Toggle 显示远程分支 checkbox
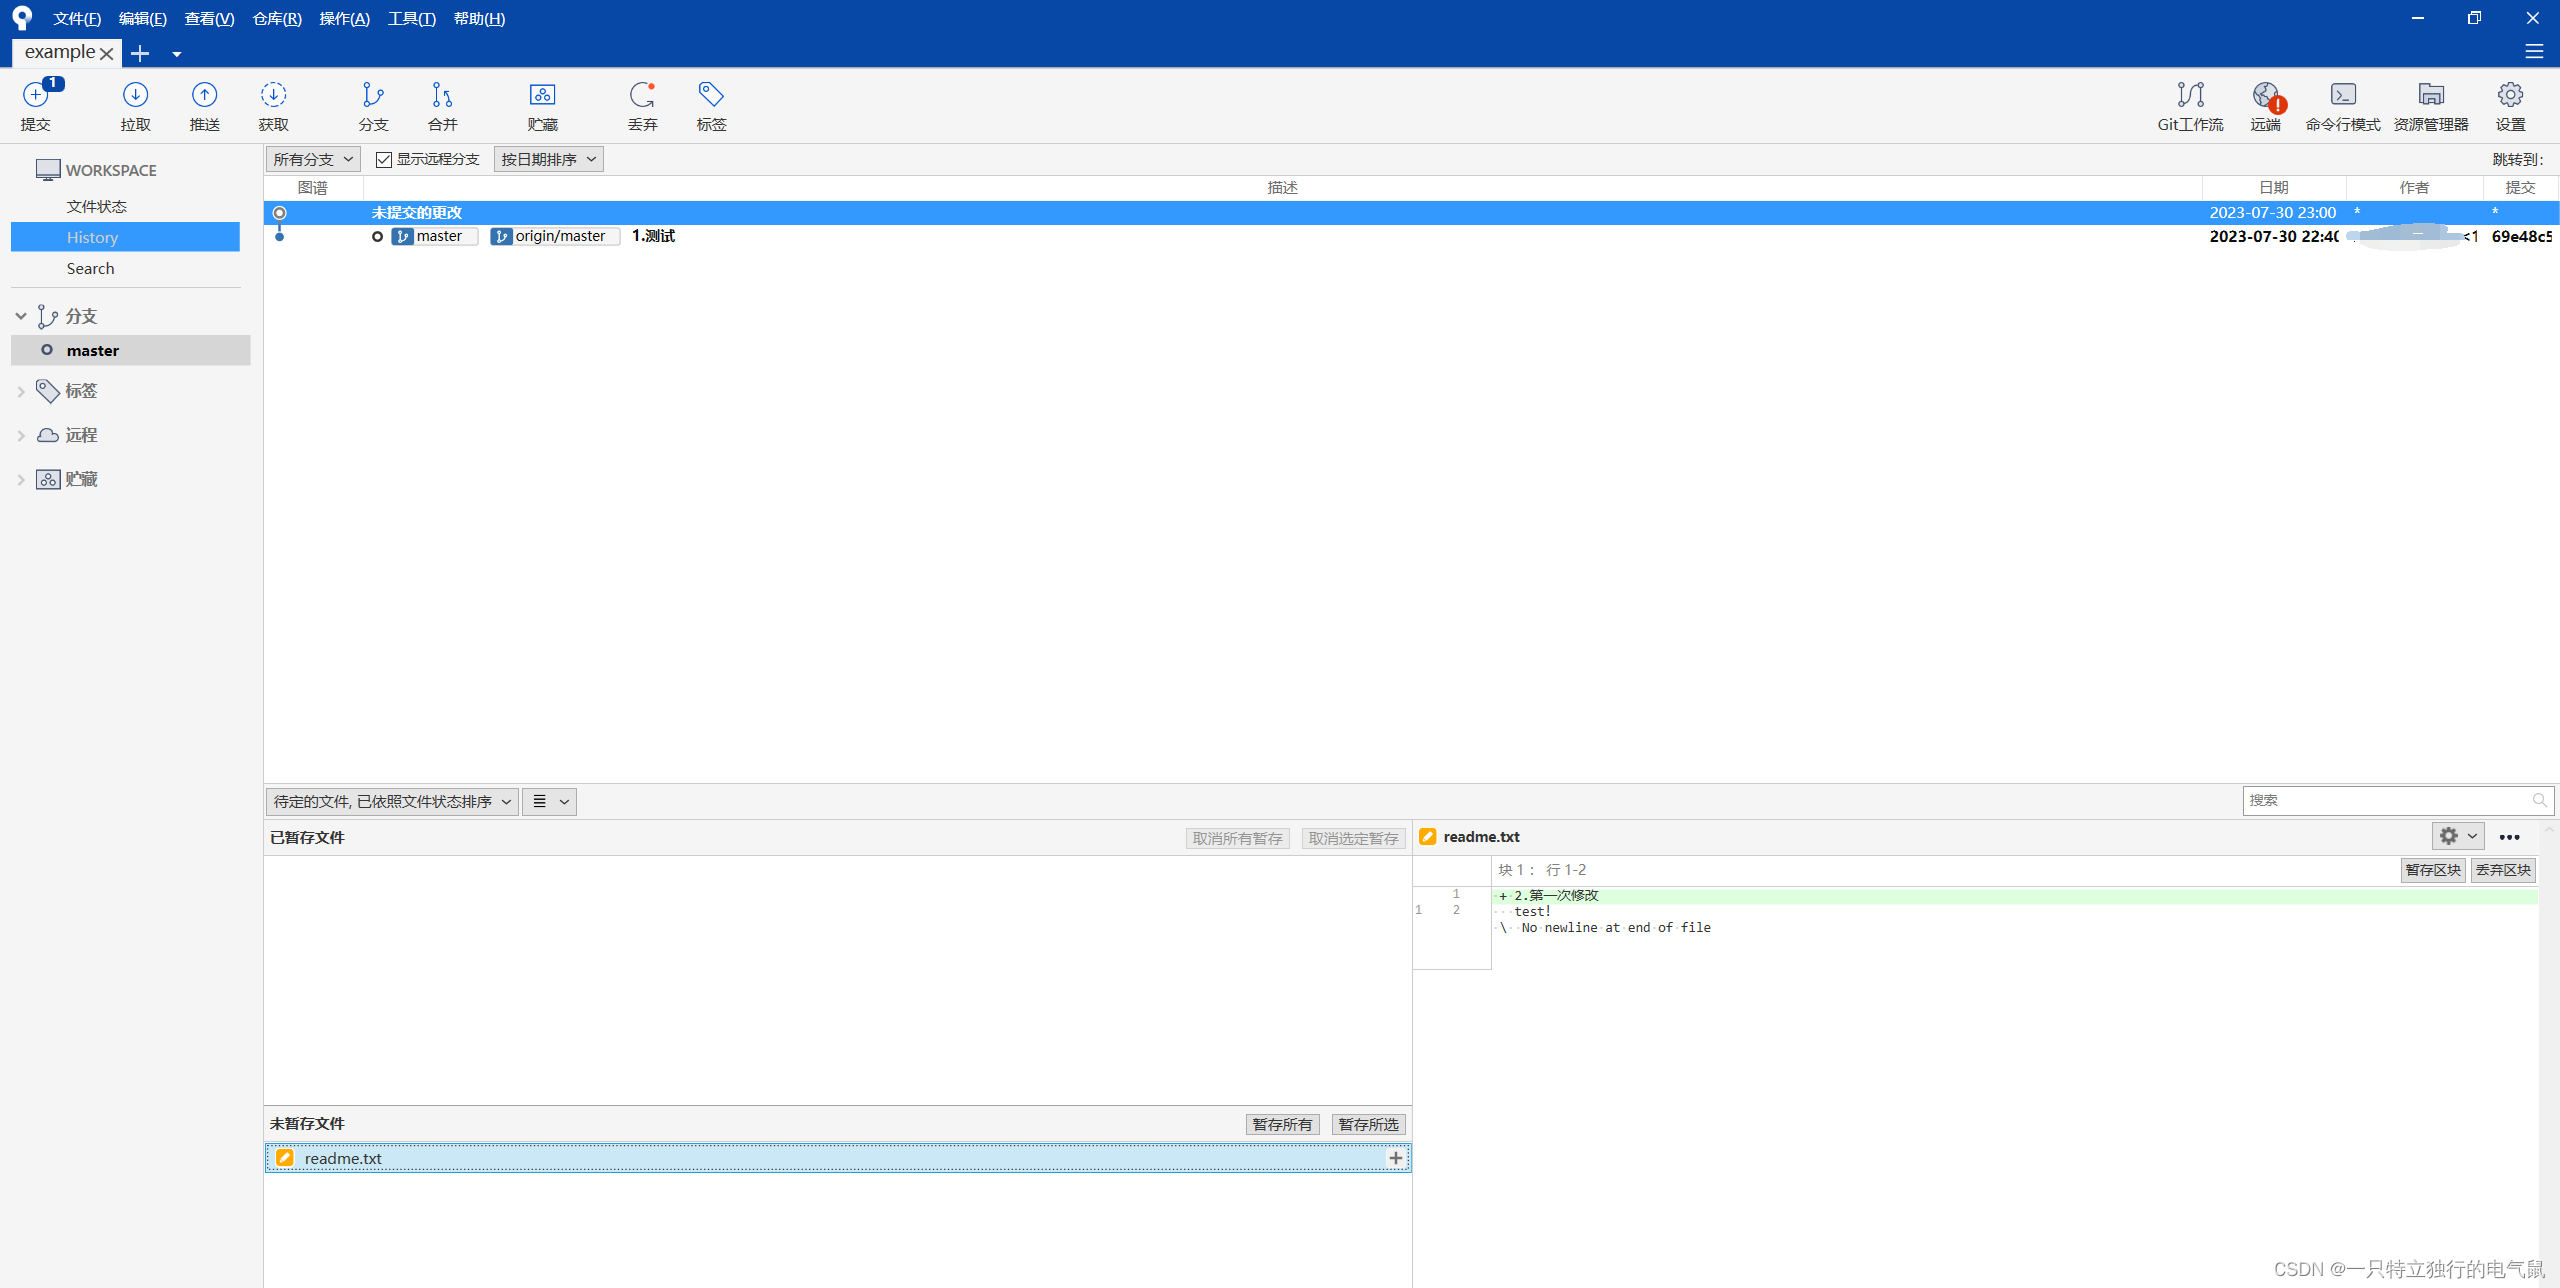The width and height of the screenshot is (2560, 1288). tap(384, 160)
